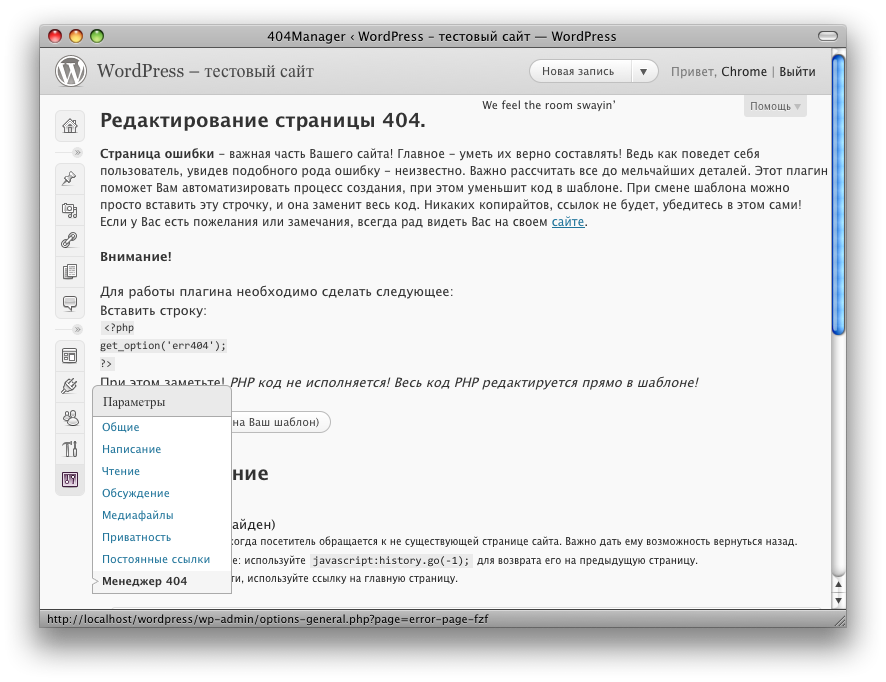Click the yellow minimize window button
This screenshot has height=682, width=886.
click(76, 36)
